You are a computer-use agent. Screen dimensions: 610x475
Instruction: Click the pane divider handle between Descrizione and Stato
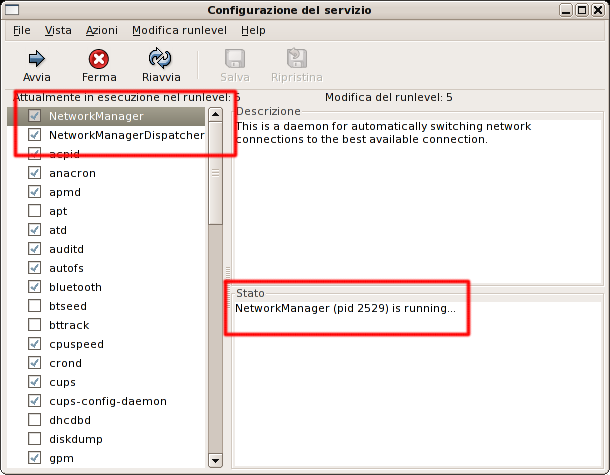pyautogui.click(x=228, y=271)
